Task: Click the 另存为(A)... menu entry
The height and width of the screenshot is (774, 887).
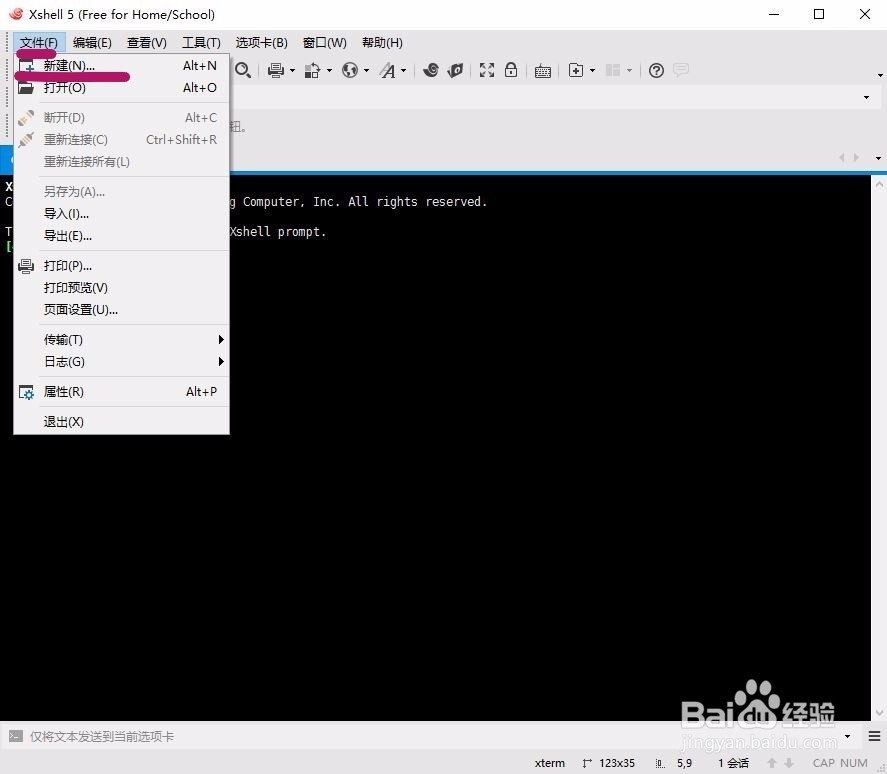Action: (x=121, y=192)
